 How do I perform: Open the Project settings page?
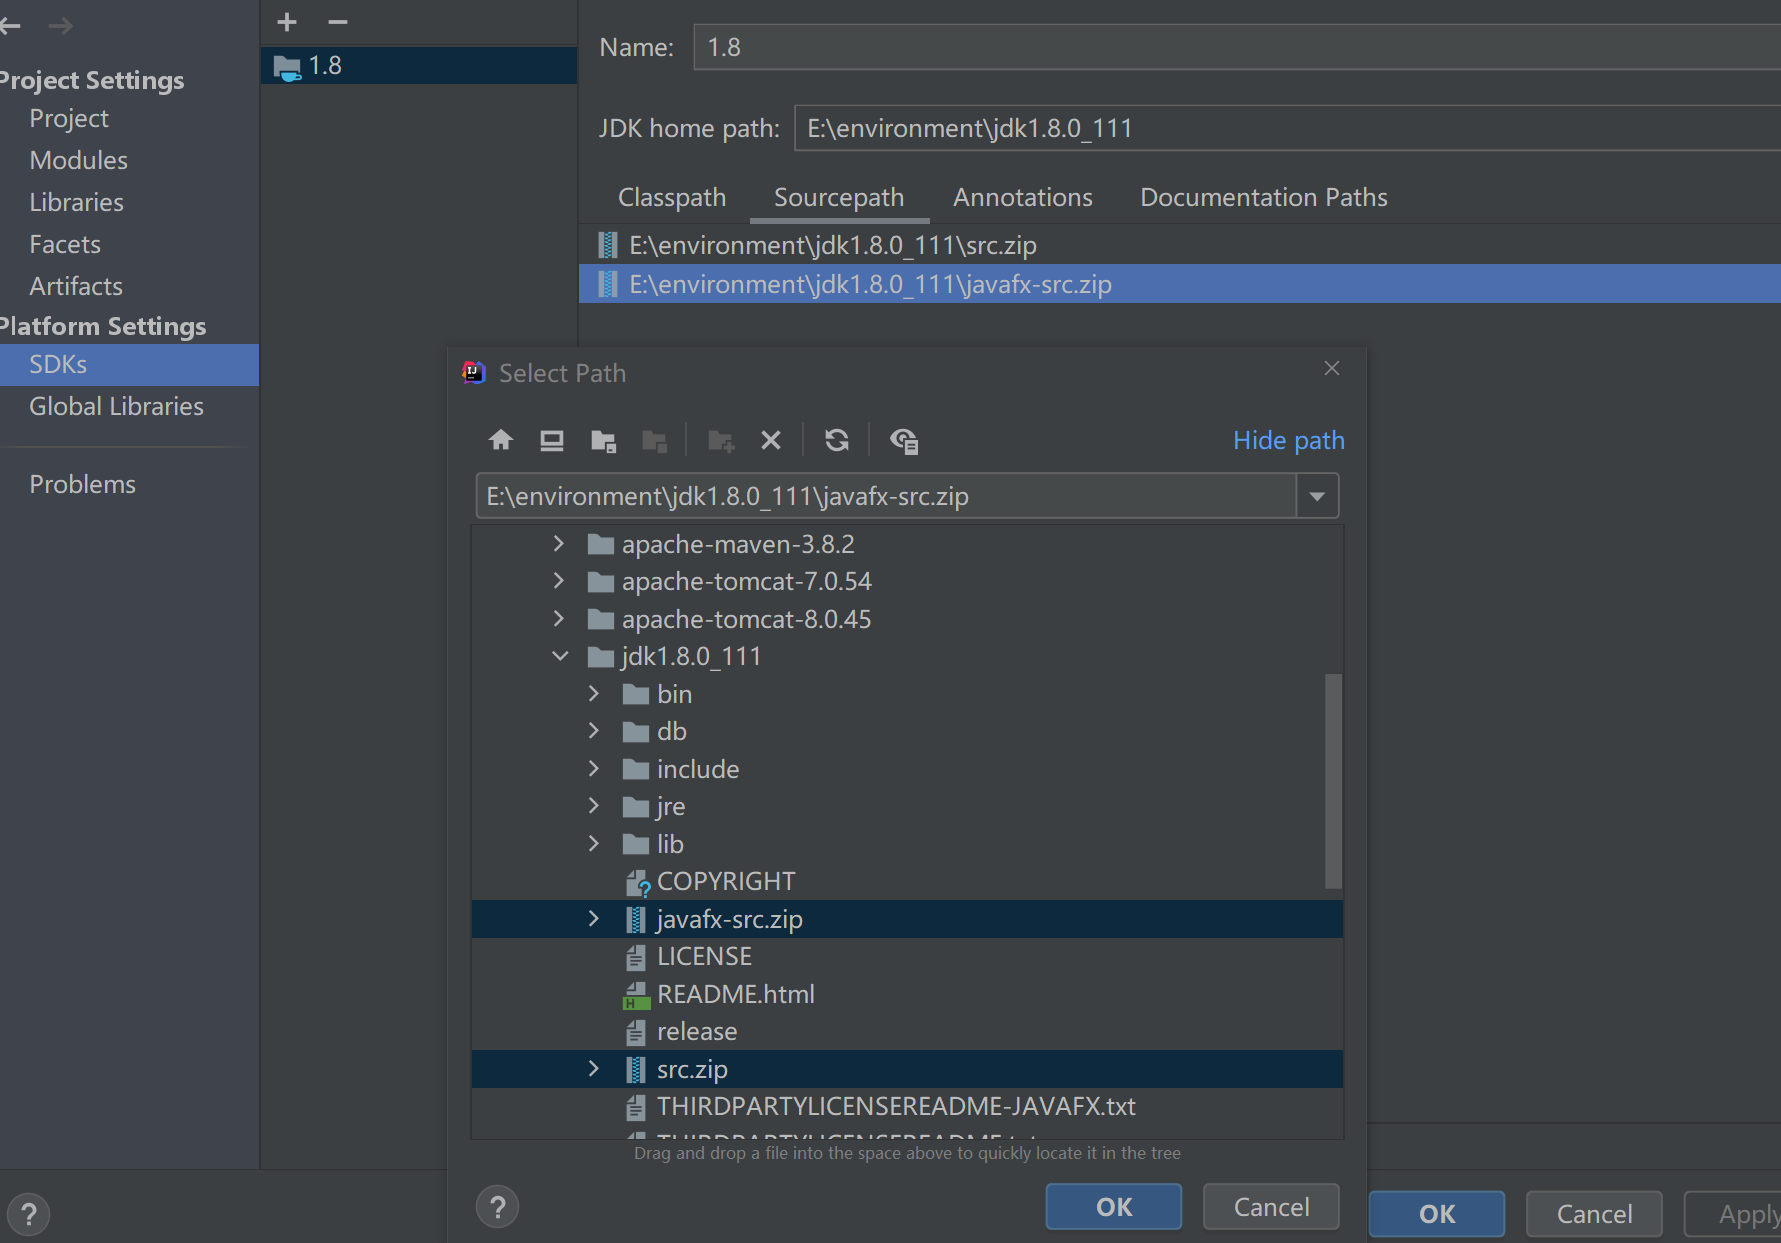[x=69, y=118]
